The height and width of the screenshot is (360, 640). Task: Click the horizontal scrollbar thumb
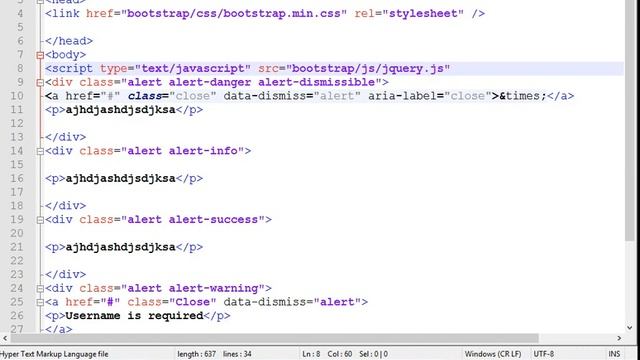[274, 338]
